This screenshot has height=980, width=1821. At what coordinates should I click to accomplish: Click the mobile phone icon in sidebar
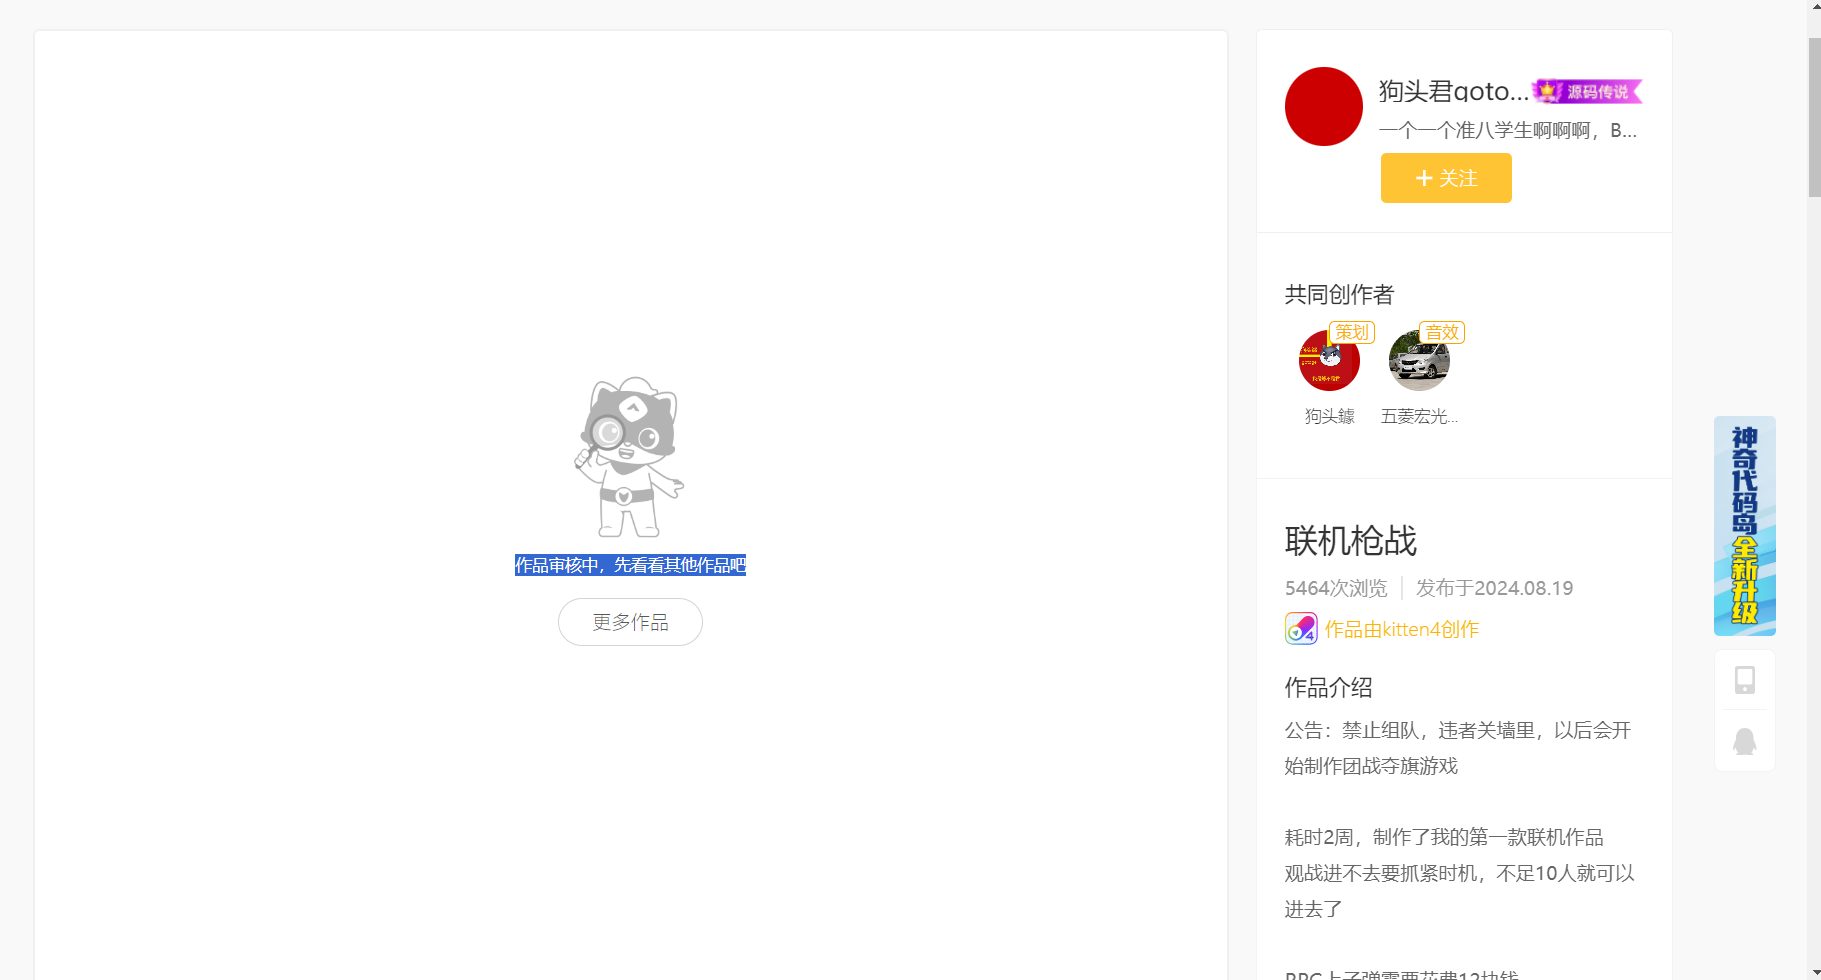tap(1745, 680)
